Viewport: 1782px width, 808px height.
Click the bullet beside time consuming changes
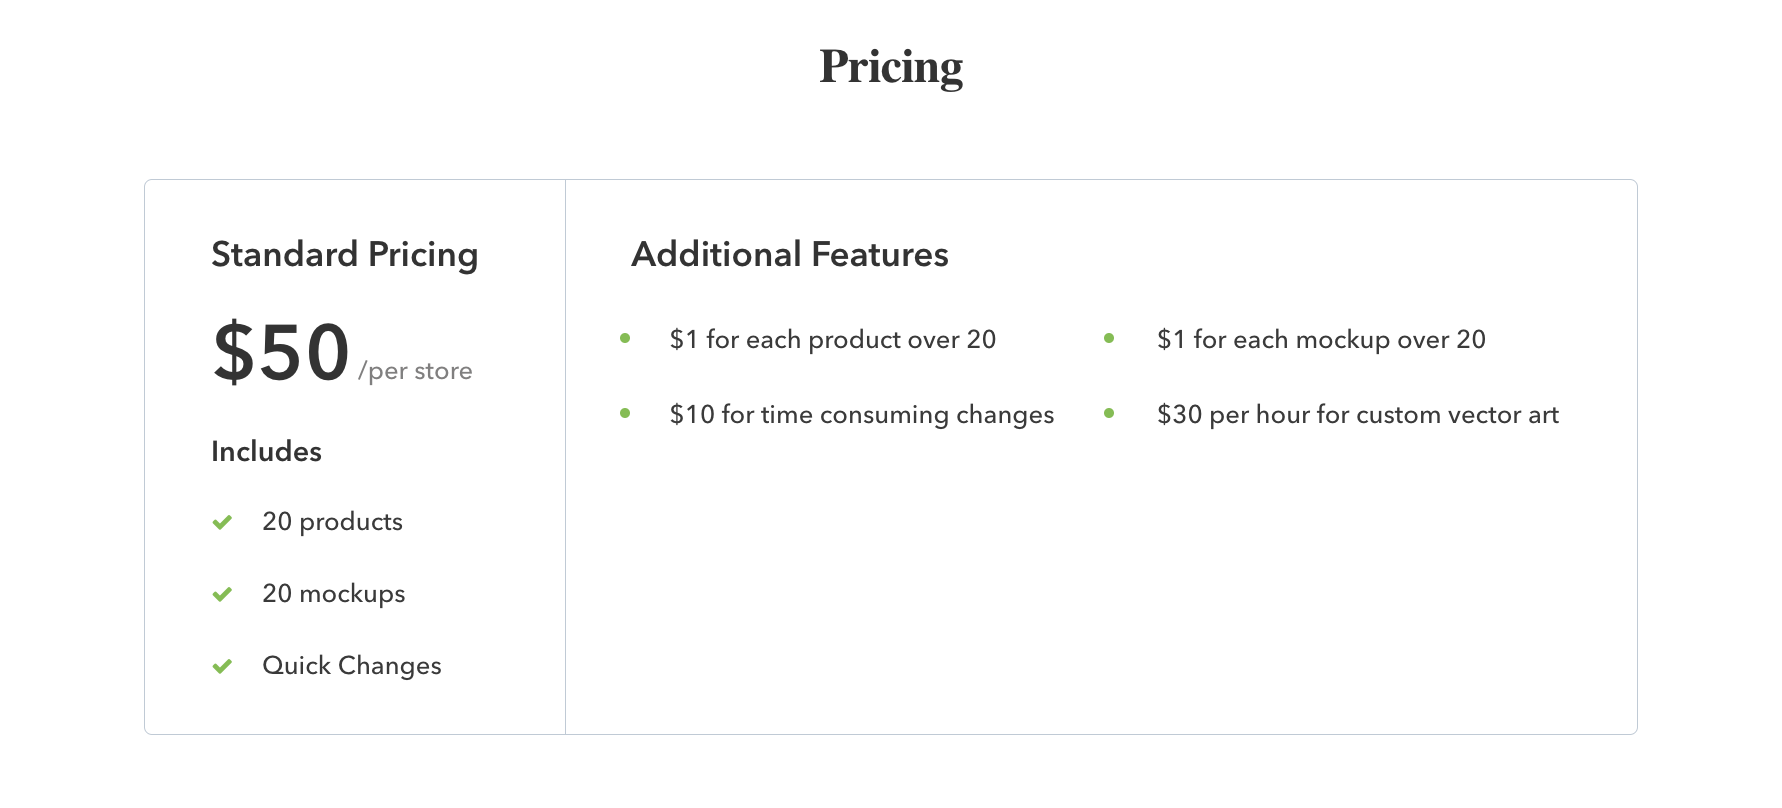pos(625,413)
